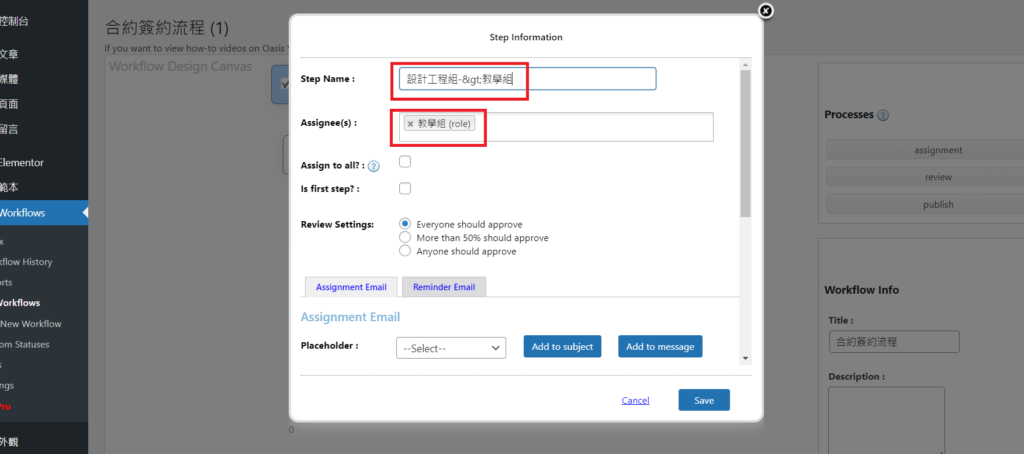Click the Assignee(s) input box
1024x454 pixels.
tap(600, 127)
